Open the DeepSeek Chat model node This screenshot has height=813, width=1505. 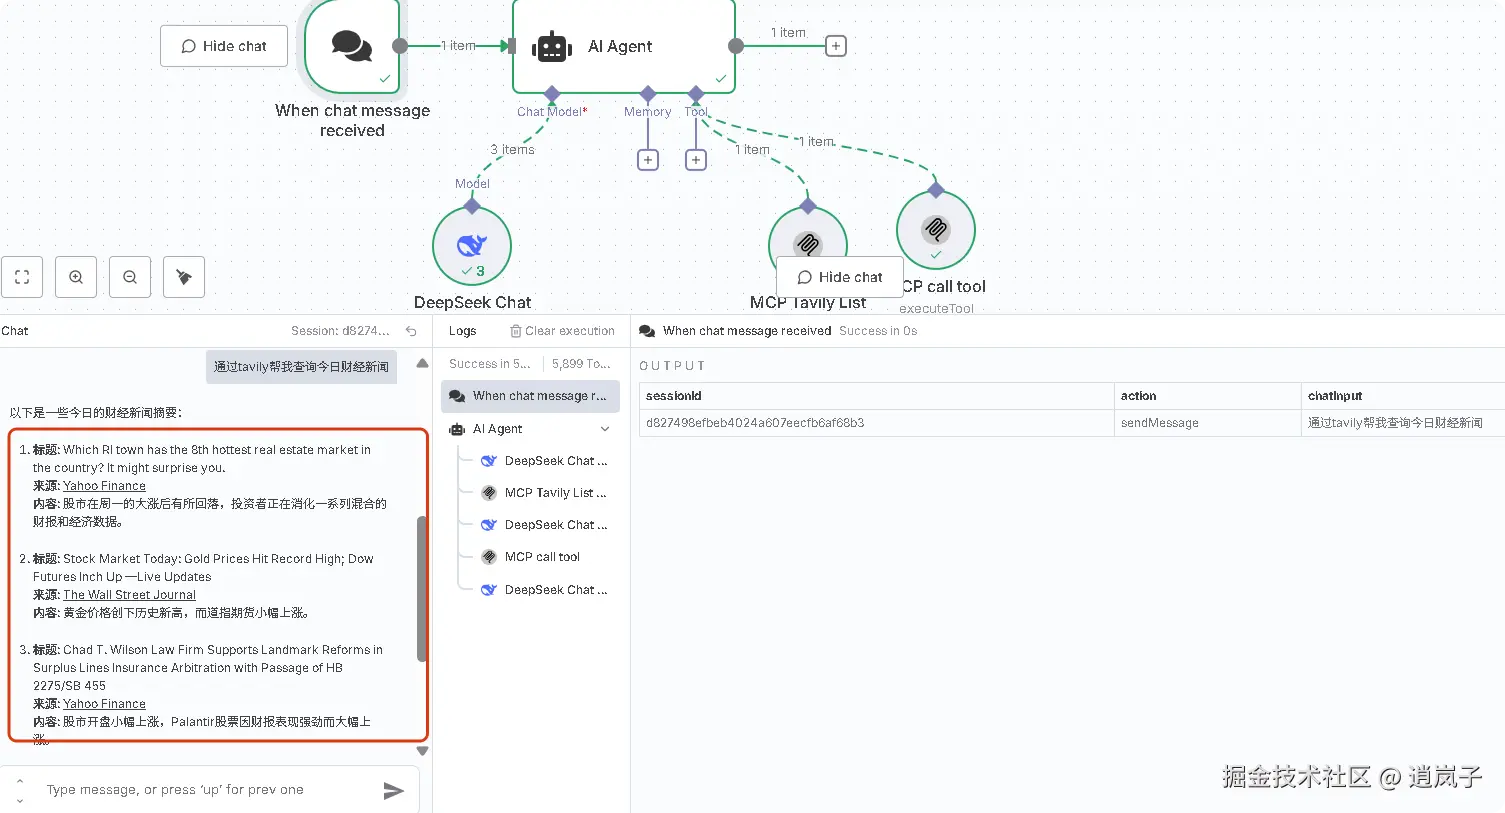tap(472, 246)
